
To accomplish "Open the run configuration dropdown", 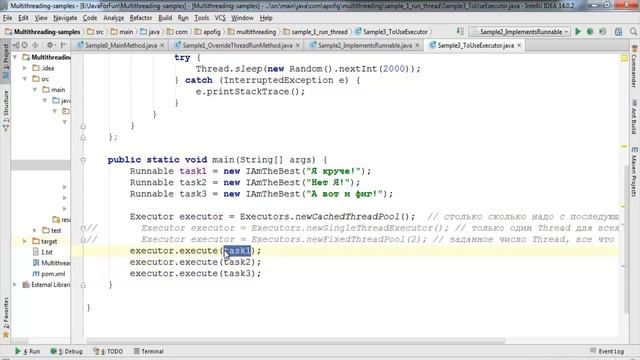I will (x=520, y=31).
